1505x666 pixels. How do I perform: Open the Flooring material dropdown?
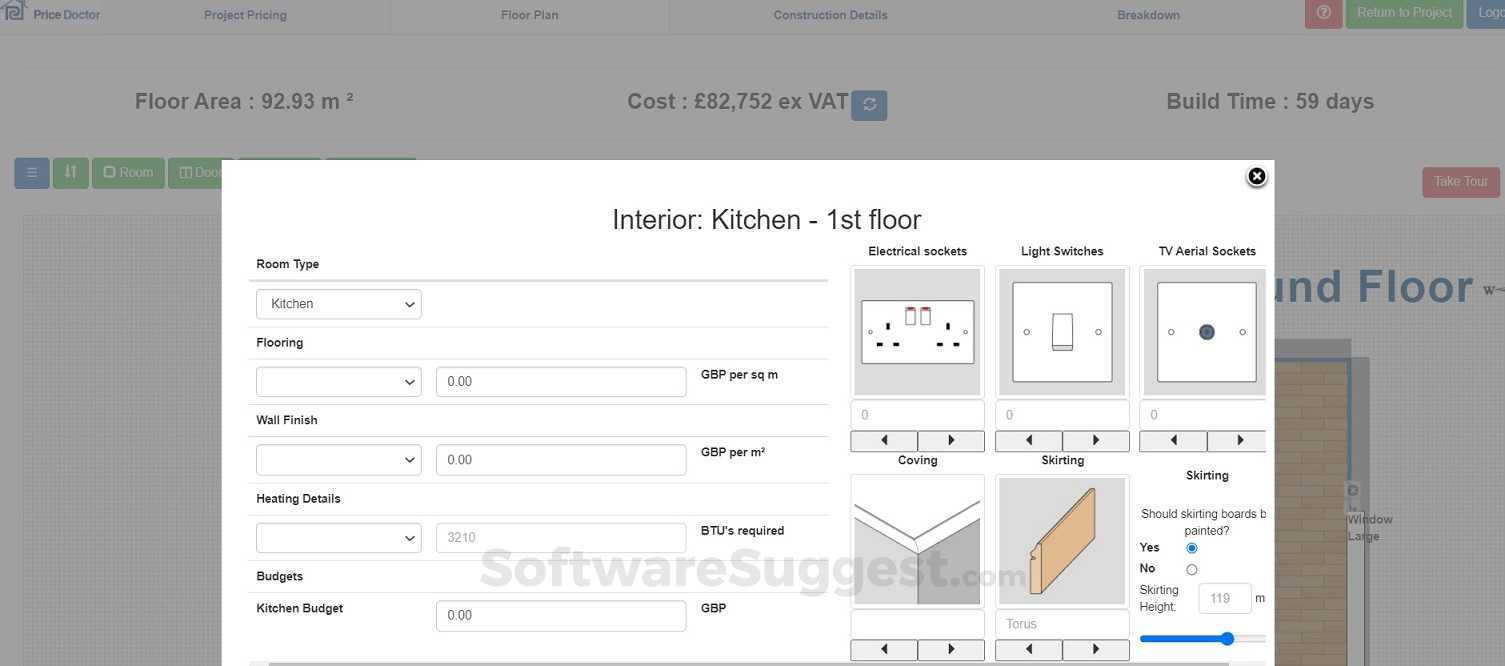(x=338, y=381)
